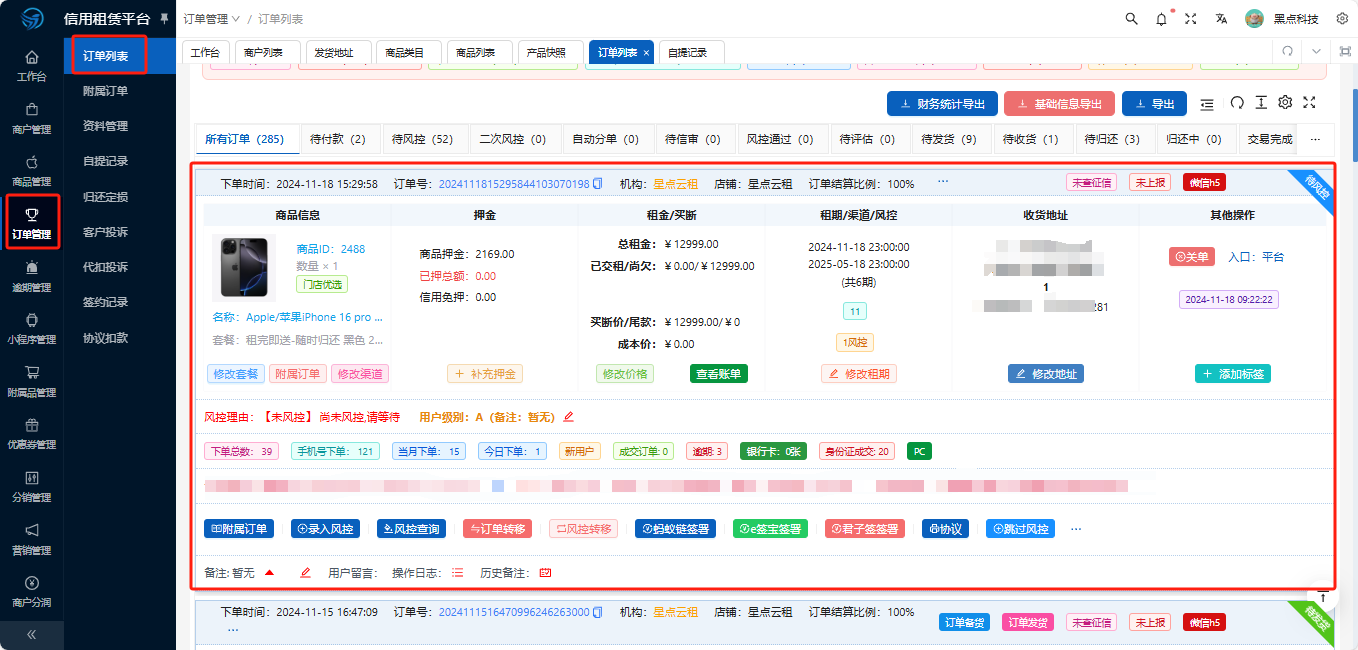Maximize content using the tab bar frame icon
Screen dimensions: 1358x650
coord(1345,52)
